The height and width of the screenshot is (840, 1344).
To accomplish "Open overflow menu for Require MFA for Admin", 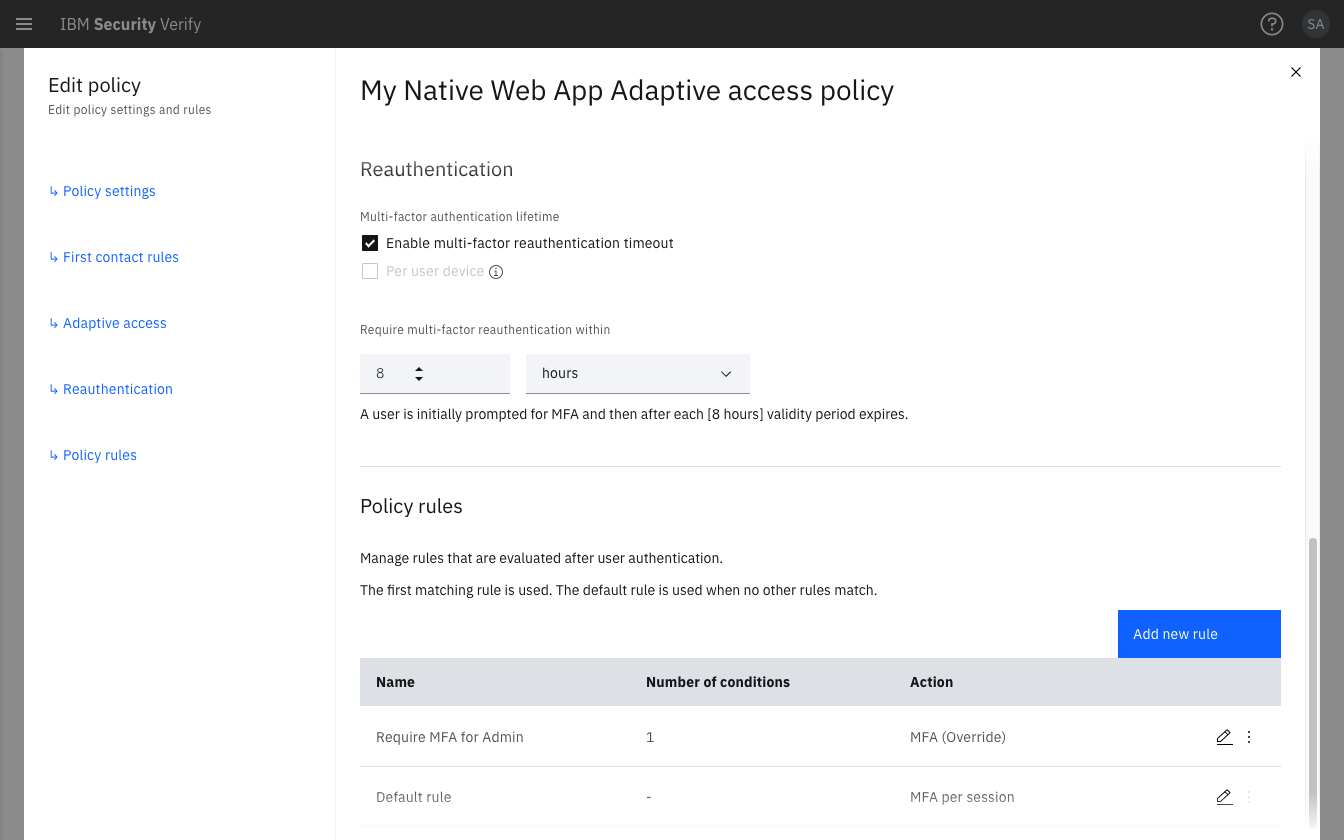I will [x=1249, y=737].
